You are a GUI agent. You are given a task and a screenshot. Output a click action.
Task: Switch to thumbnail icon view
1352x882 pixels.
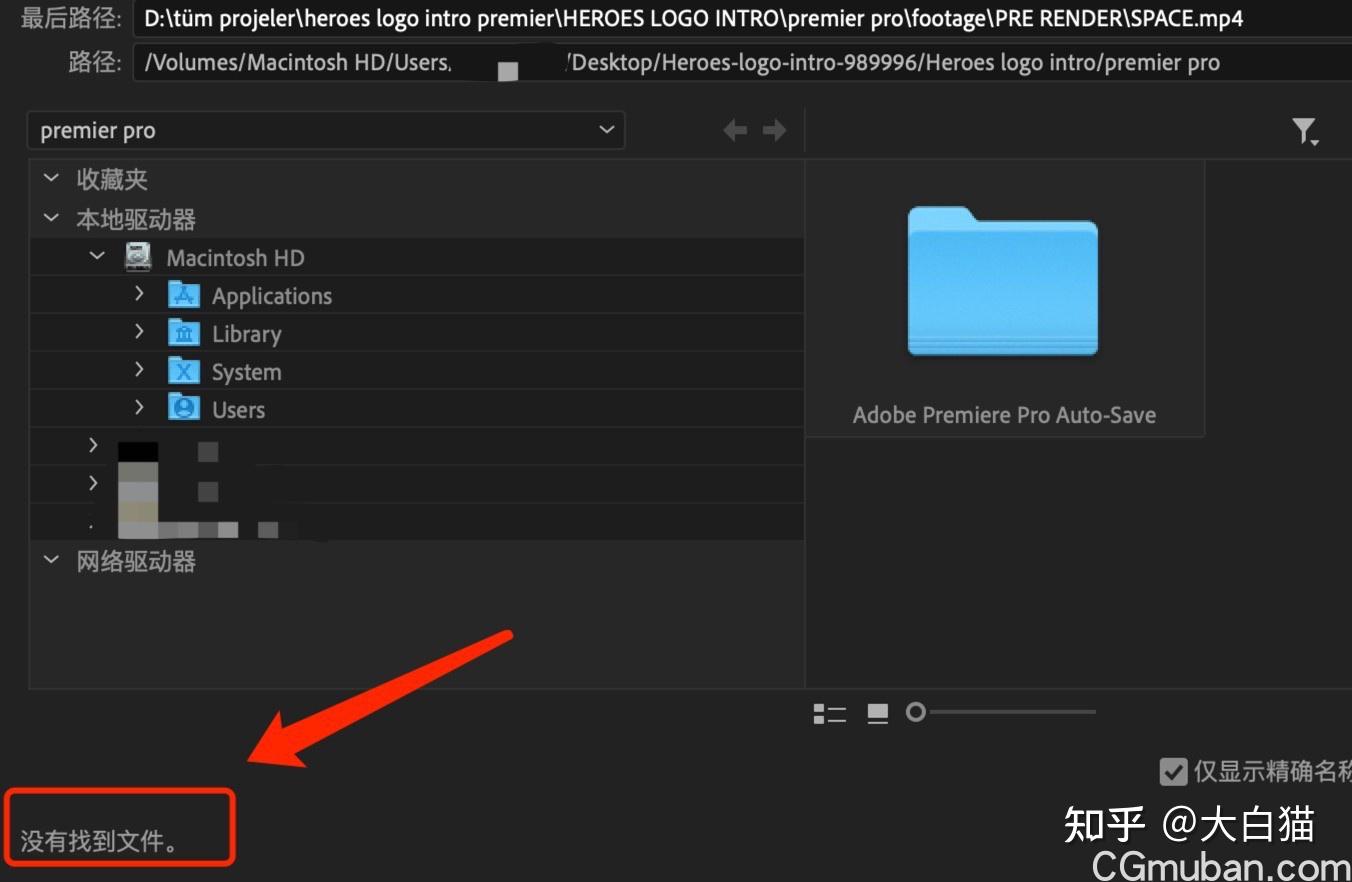click(x=878, y=713)
